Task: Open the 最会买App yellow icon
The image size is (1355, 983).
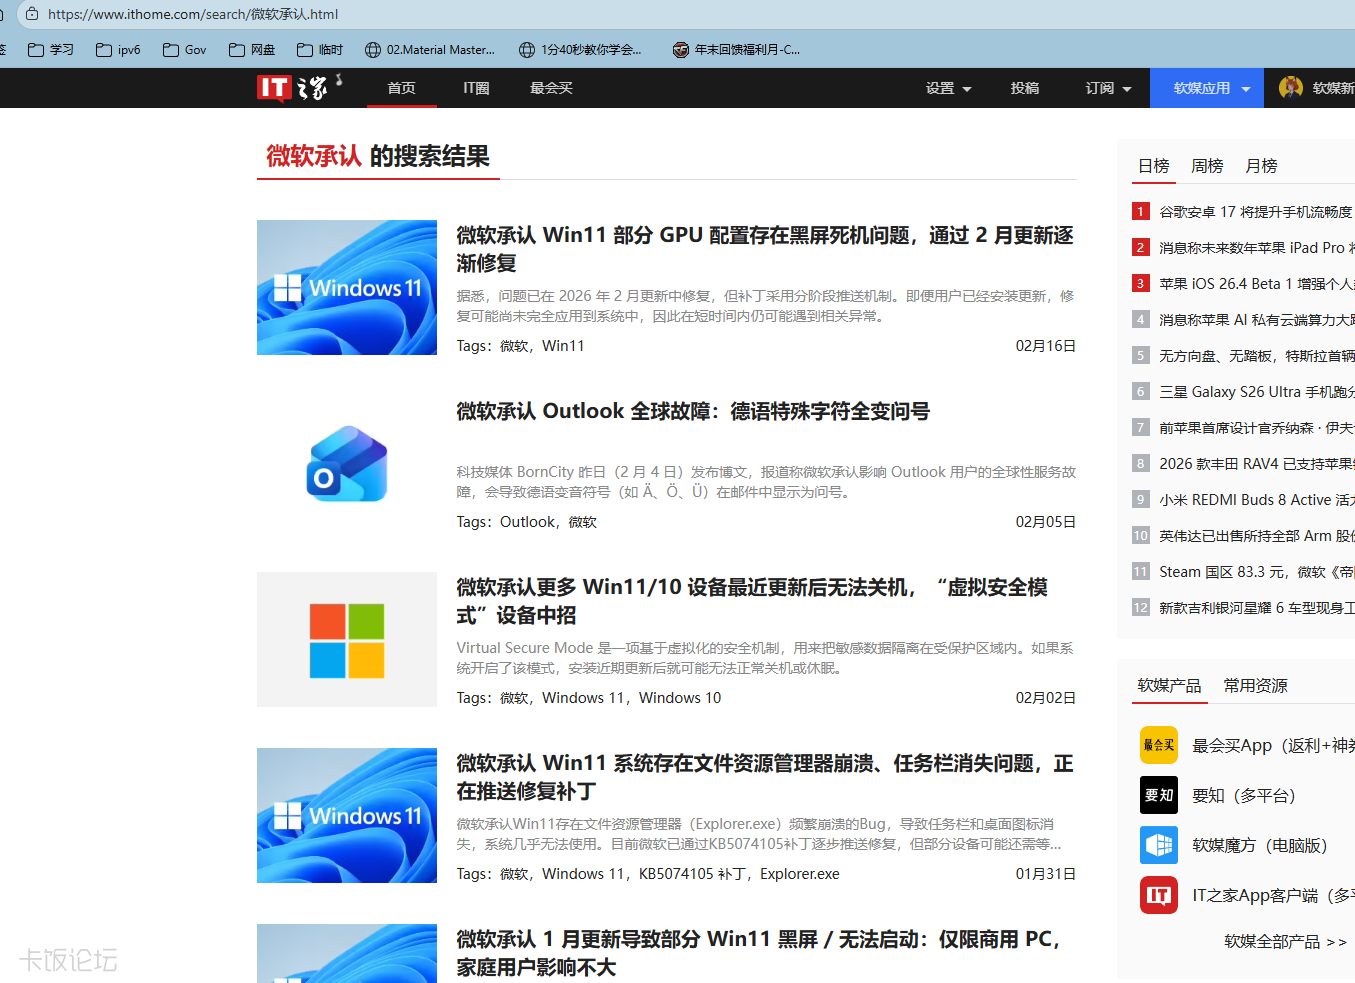Action: [1159, 745]
